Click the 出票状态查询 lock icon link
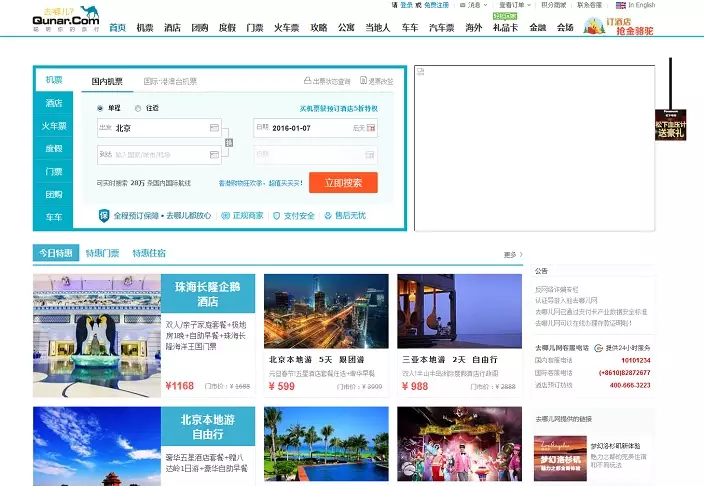The height and width of the screenshot is (486, 704). [307, 81]
